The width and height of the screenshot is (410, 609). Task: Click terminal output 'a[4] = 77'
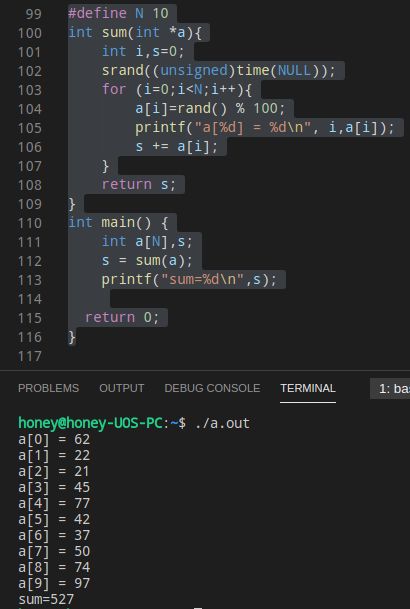(x=54, y=503)
